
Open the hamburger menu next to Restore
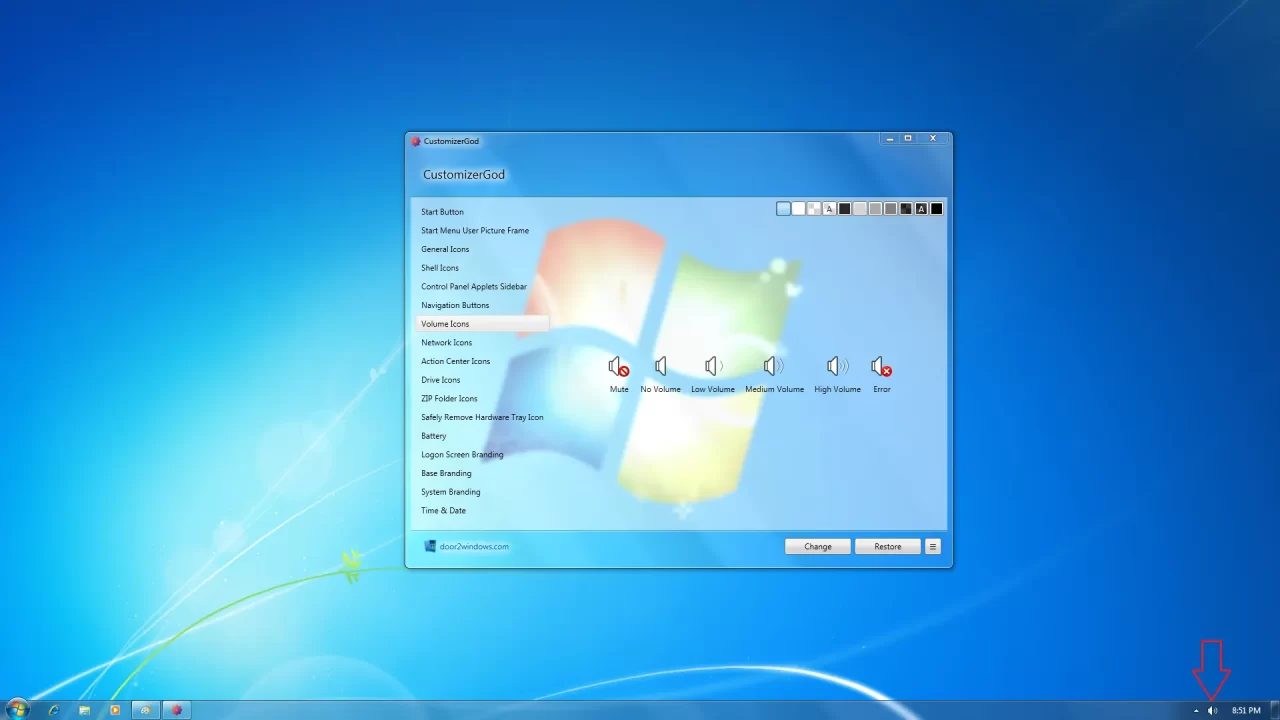coord(932,546)
